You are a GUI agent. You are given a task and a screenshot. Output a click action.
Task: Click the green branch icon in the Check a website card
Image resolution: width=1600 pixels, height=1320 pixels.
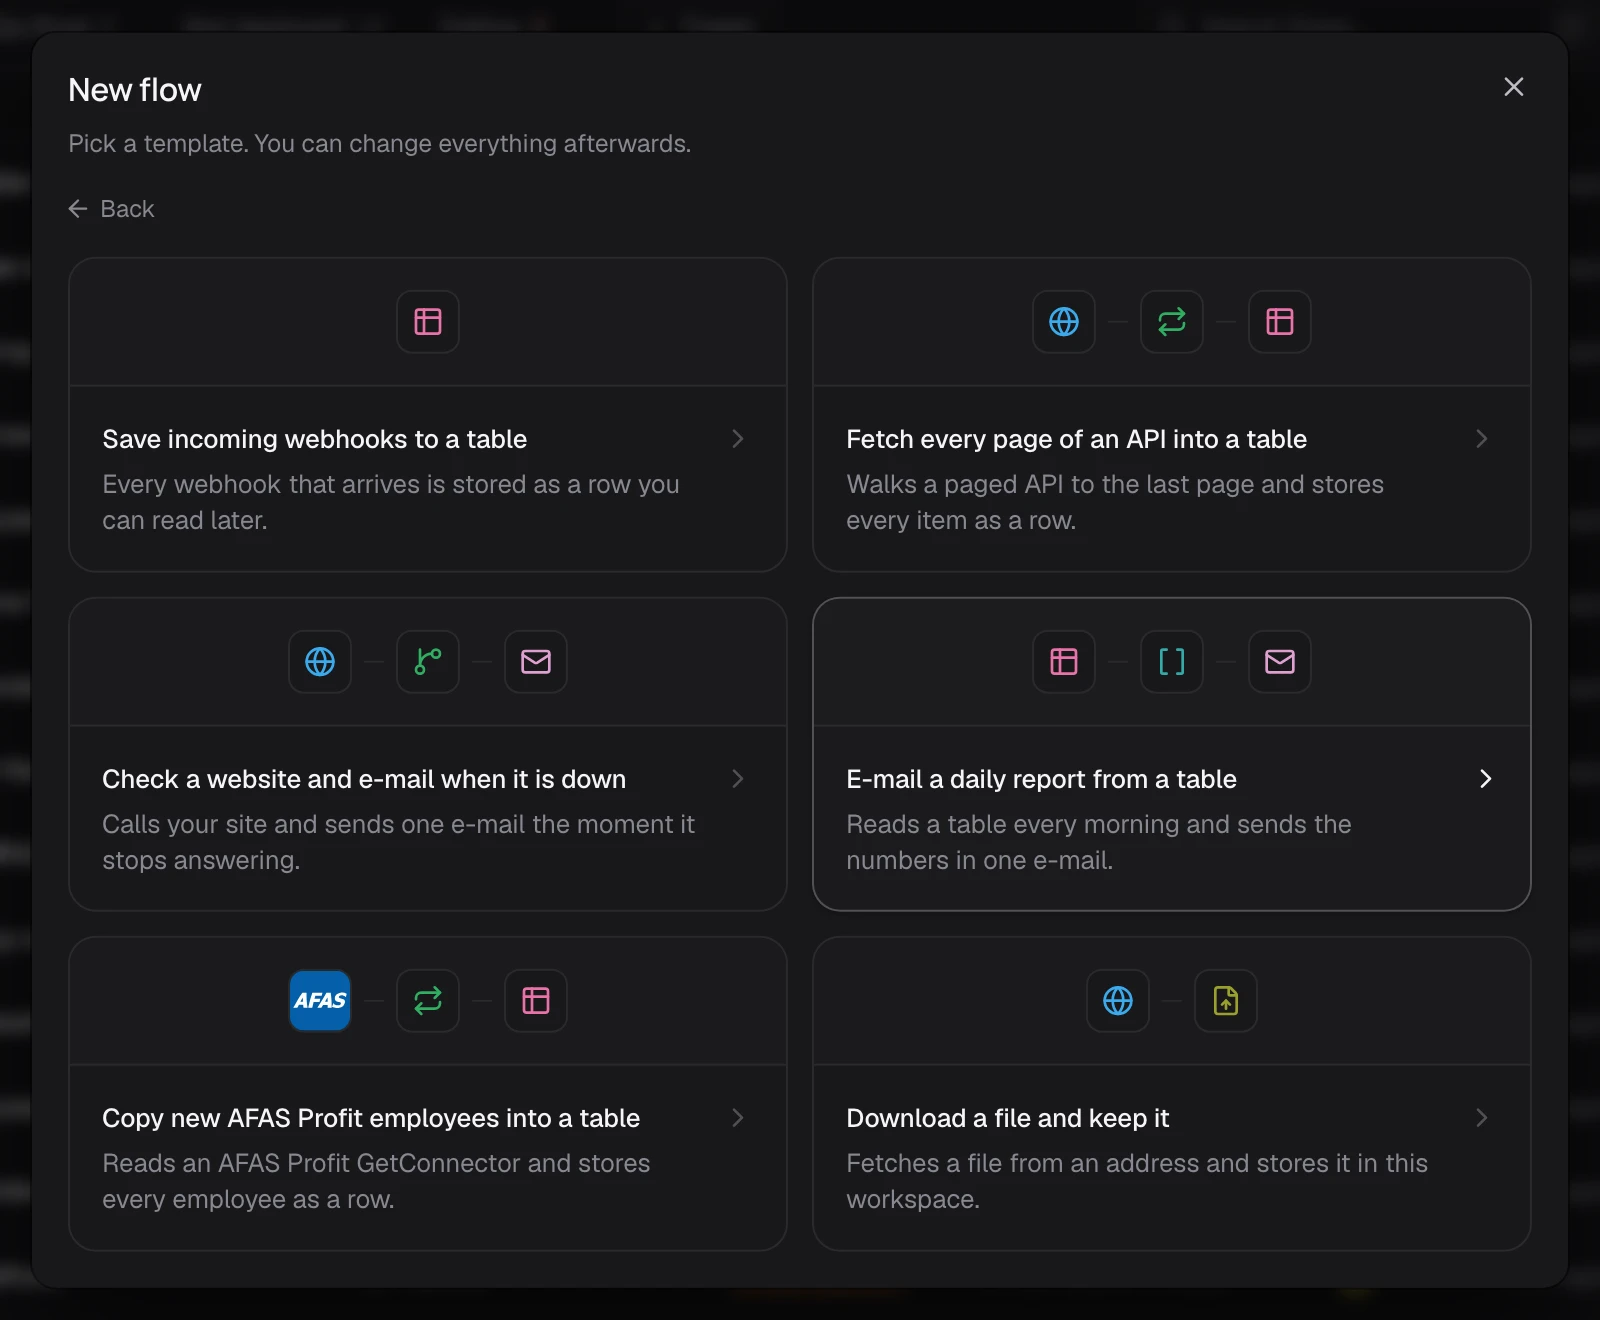428,662
